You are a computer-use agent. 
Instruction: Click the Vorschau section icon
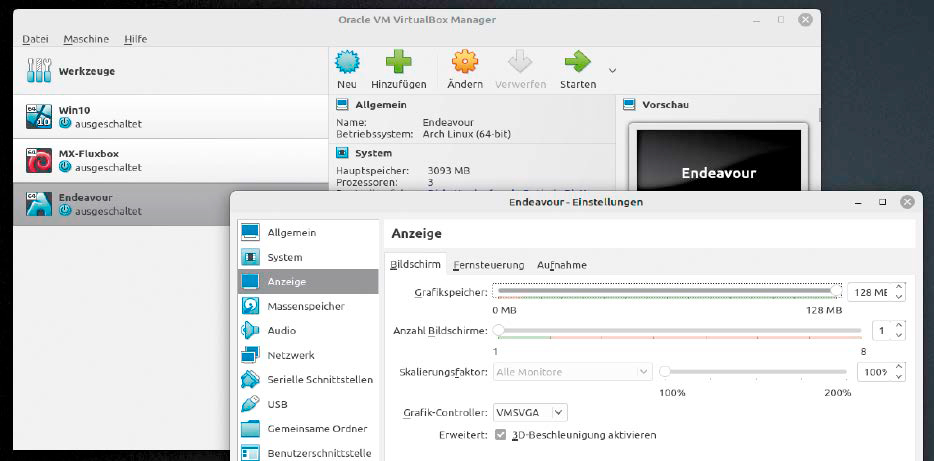point(628,105)
